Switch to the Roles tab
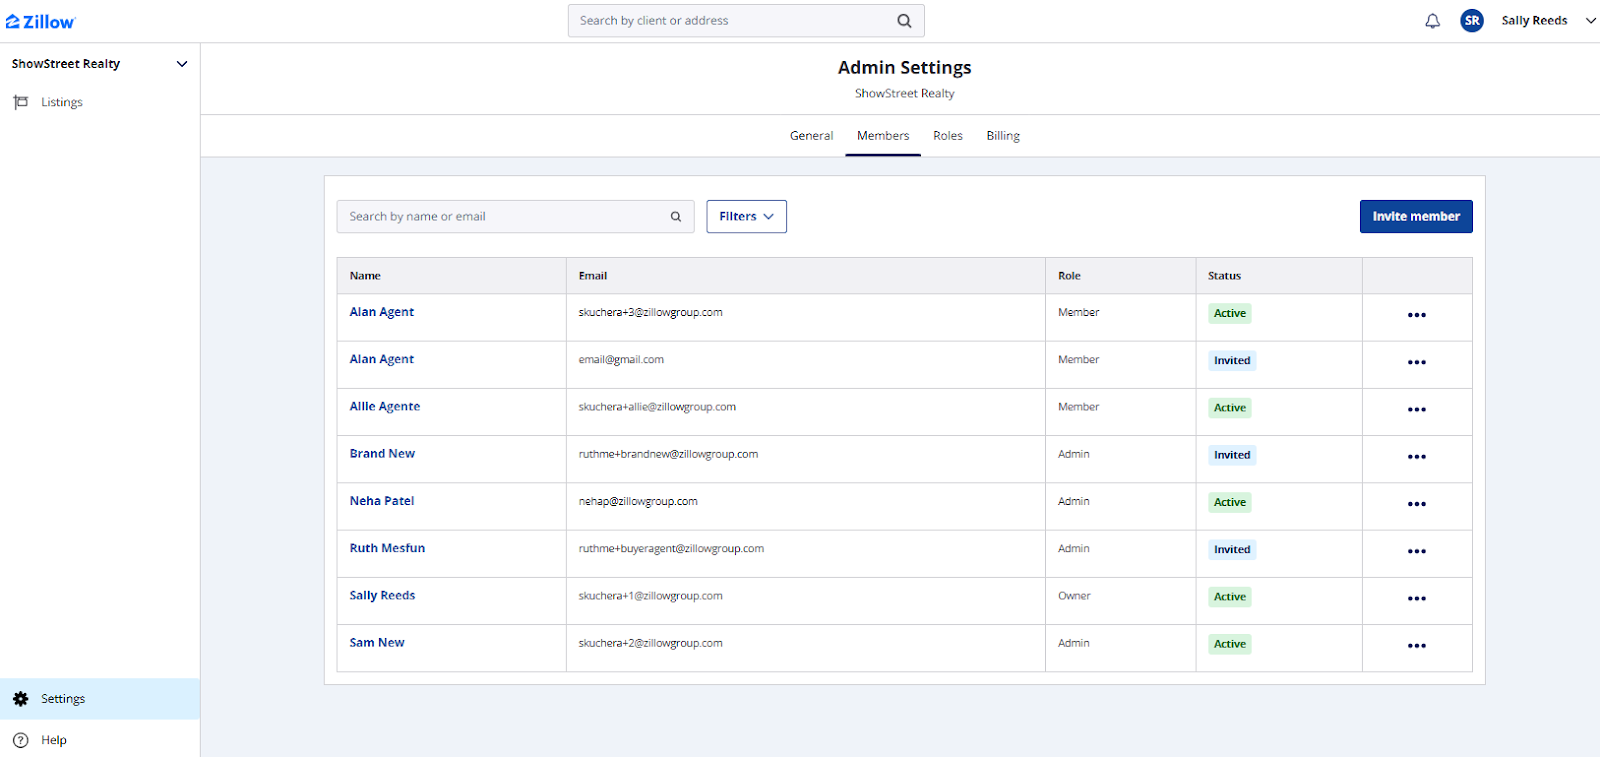 pos(947,136)
